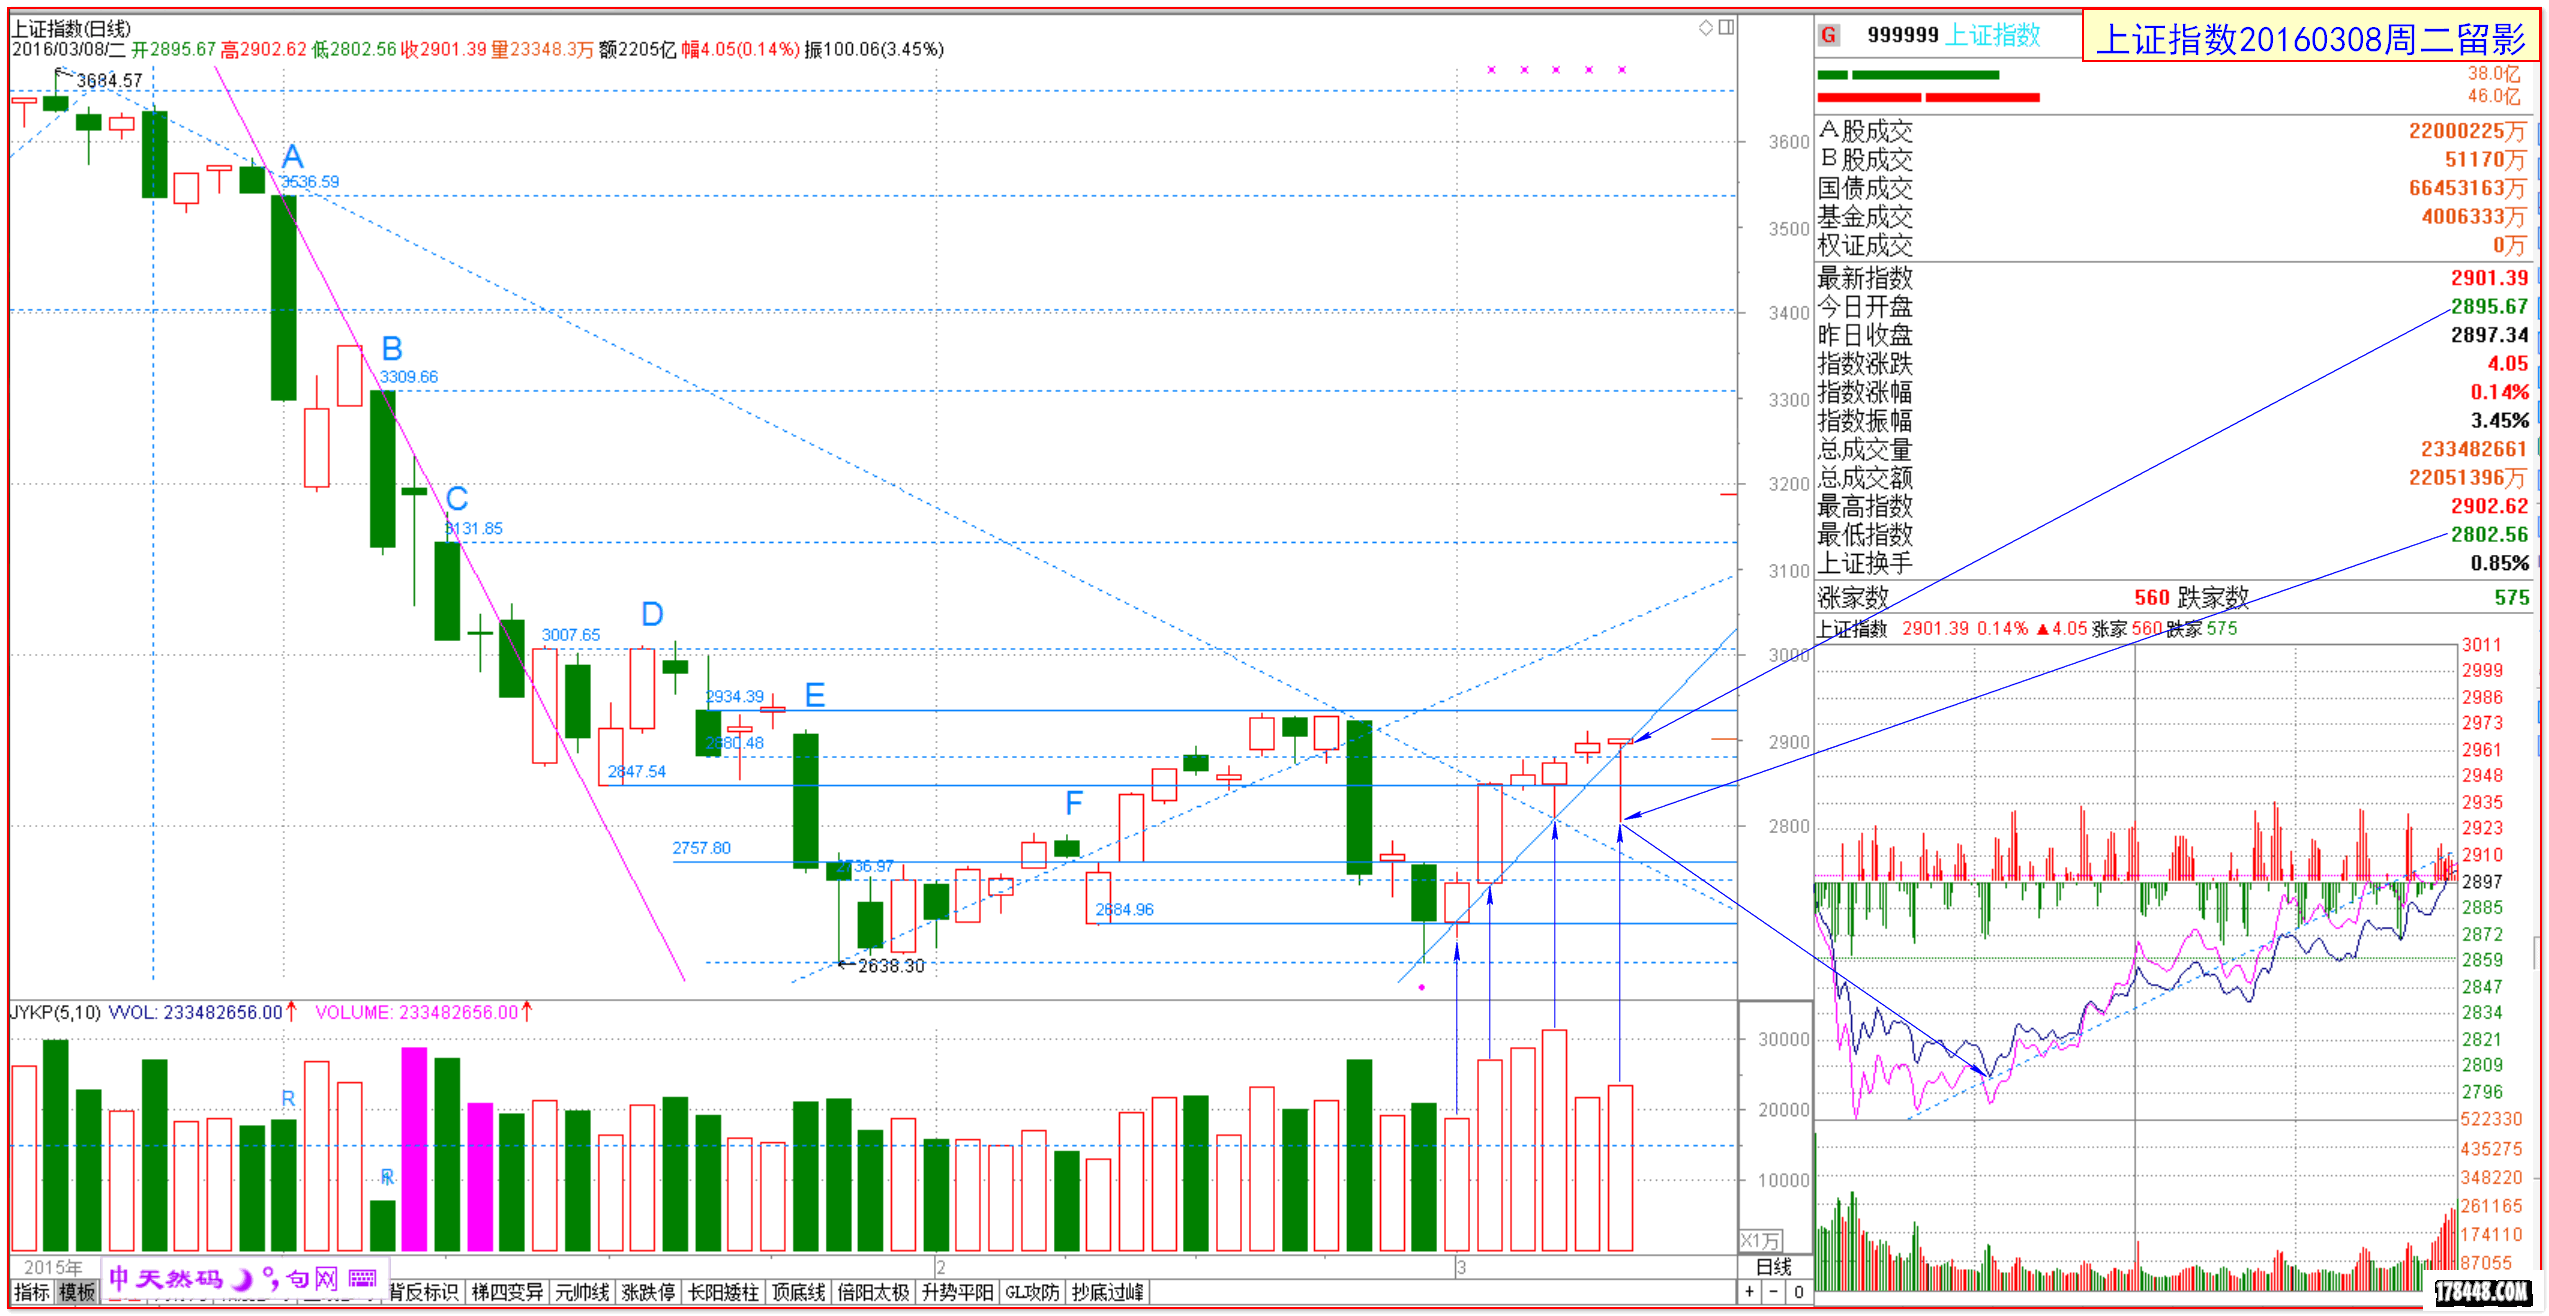Click the B股成交 row label
Image resolution: width=2549 pixels, height=1316 pixels.
[1865, 160]
